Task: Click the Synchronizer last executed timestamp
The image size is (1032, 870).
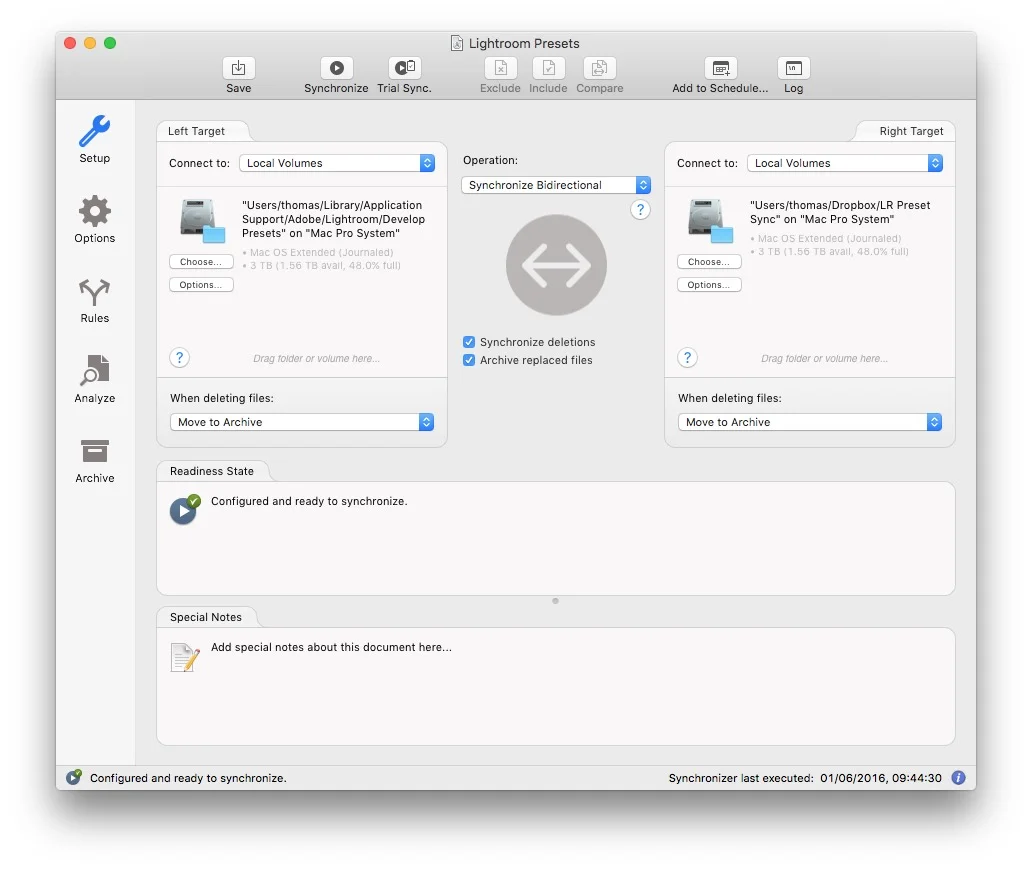Action: click(881, 778)
